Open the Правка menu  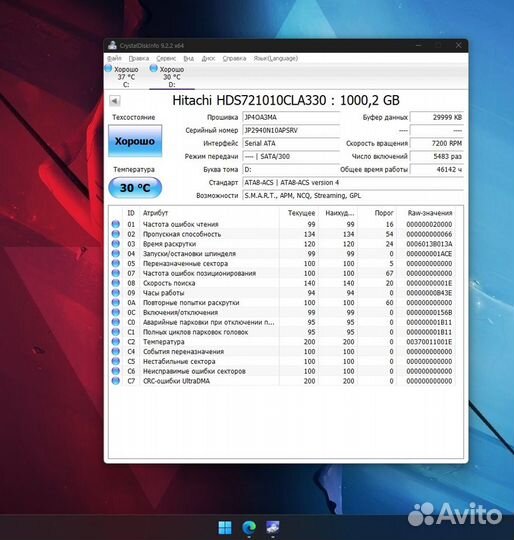click(139, 58)
